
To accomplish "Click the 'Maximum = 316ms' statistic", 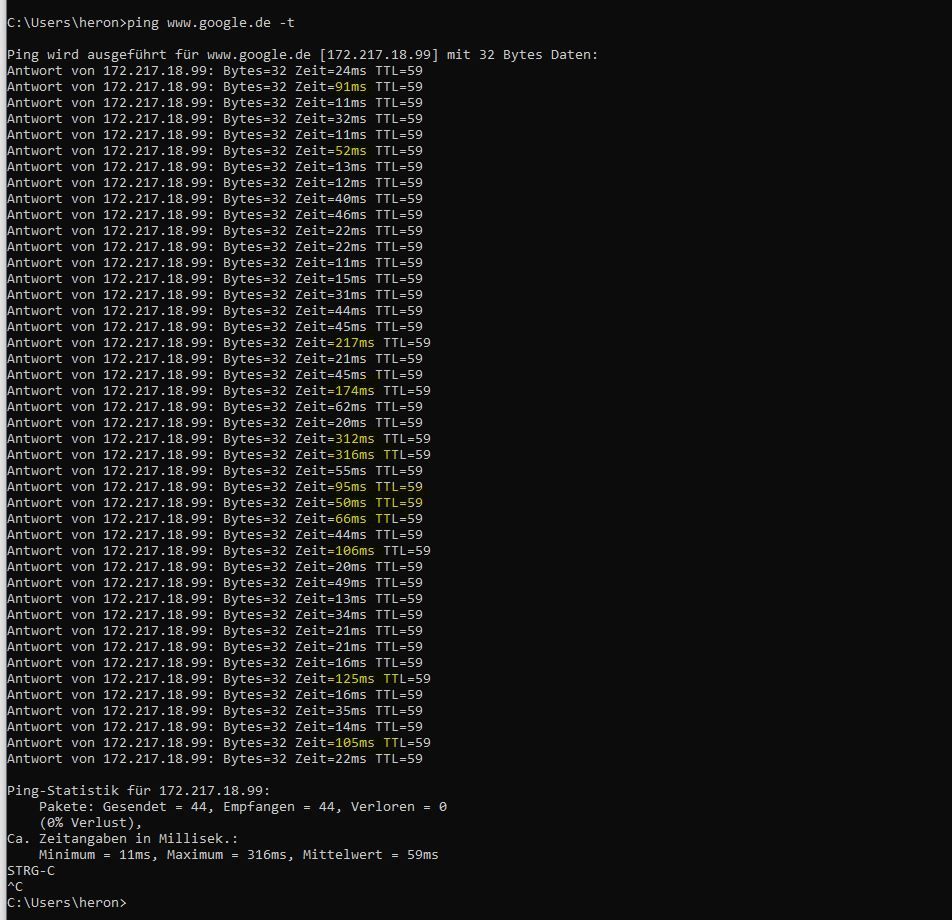I will coord(230,854).
